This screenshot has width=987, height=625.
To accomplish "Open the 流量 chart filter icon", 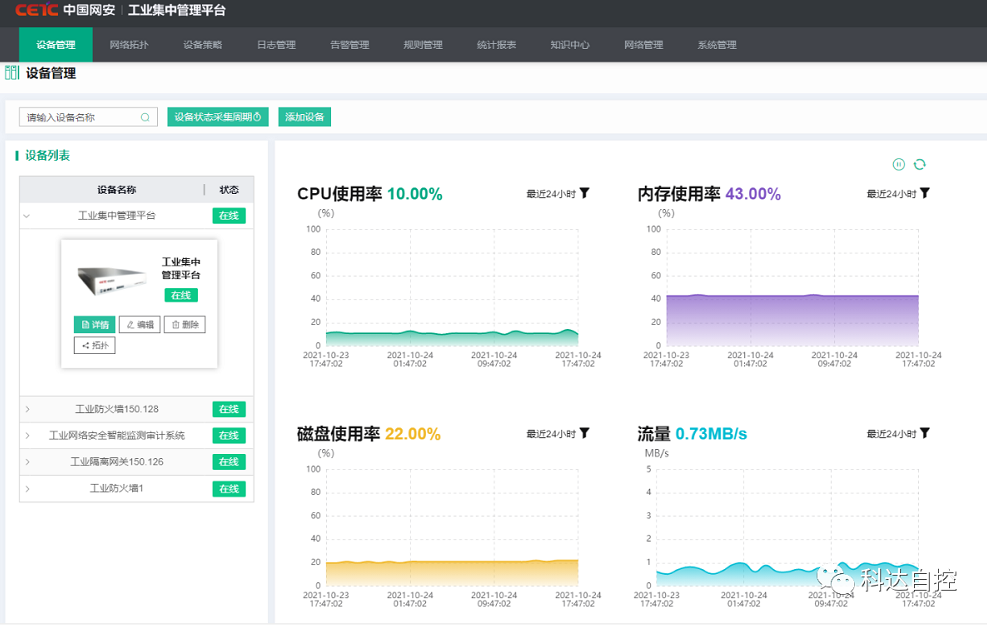I will coord(923,433).
